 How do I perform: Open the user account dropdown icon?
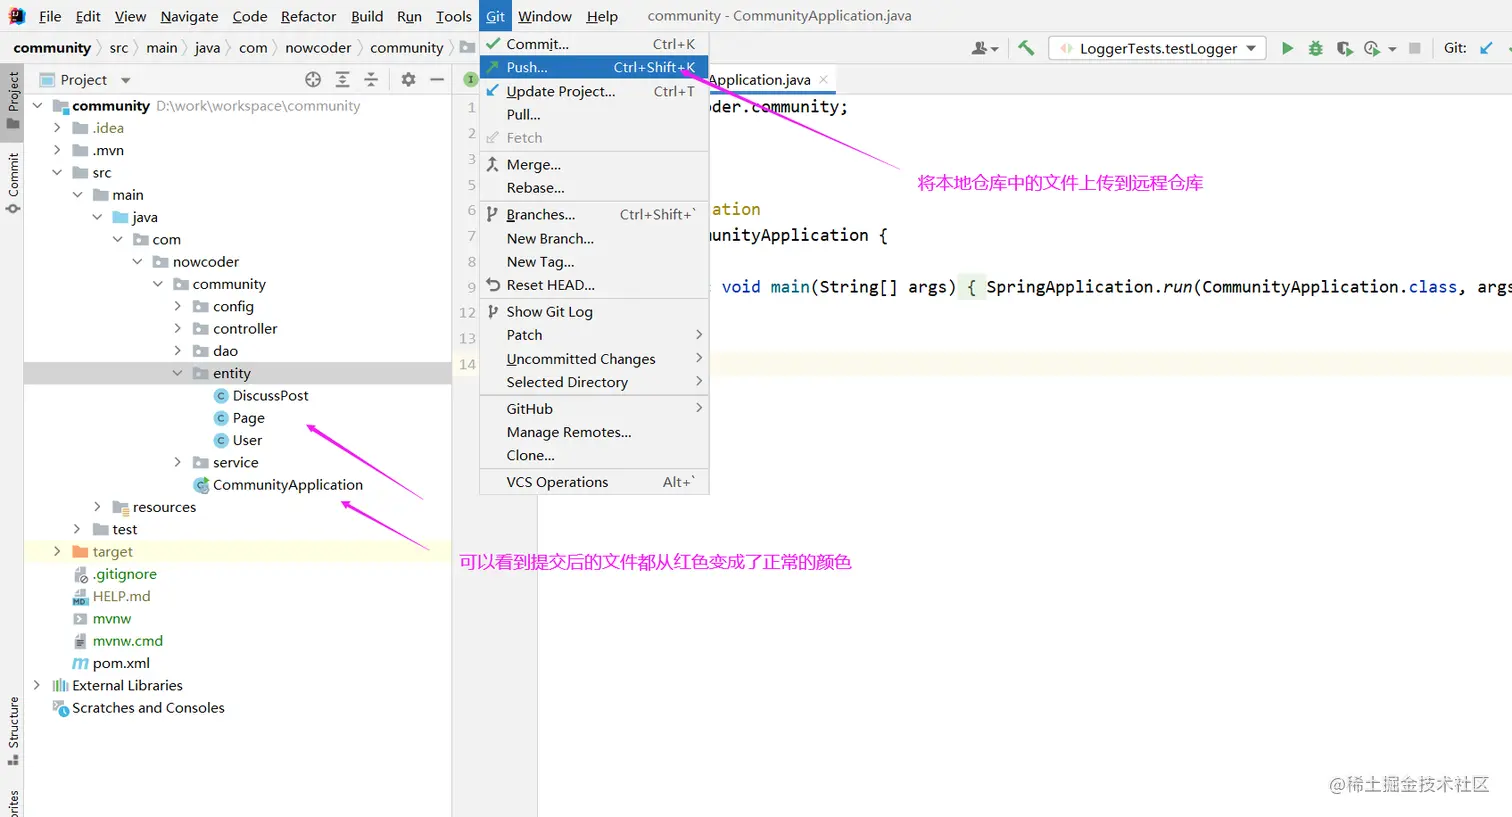tap(985, 48)
